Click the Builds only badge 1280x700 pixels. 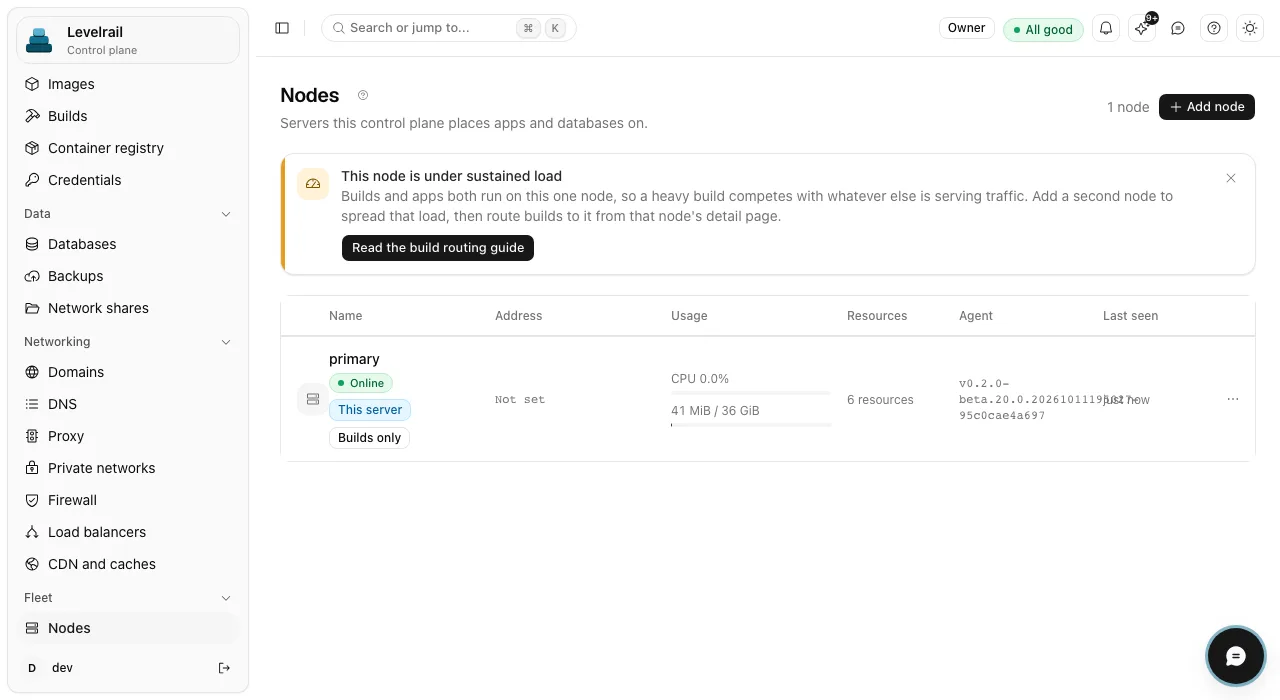point(369,438)
